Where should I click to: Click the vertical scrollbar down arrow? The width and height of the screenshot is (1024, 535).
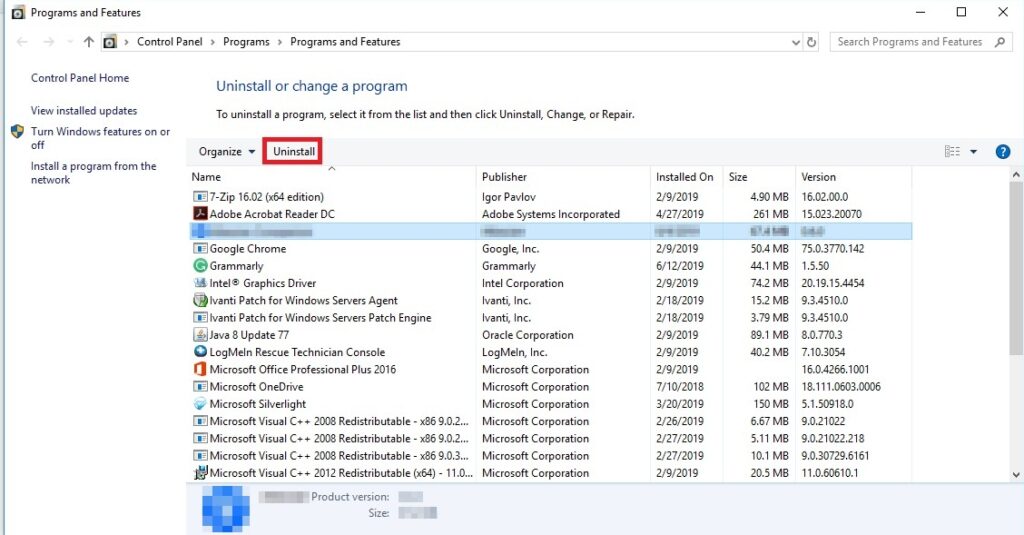tap(1016, 474)
